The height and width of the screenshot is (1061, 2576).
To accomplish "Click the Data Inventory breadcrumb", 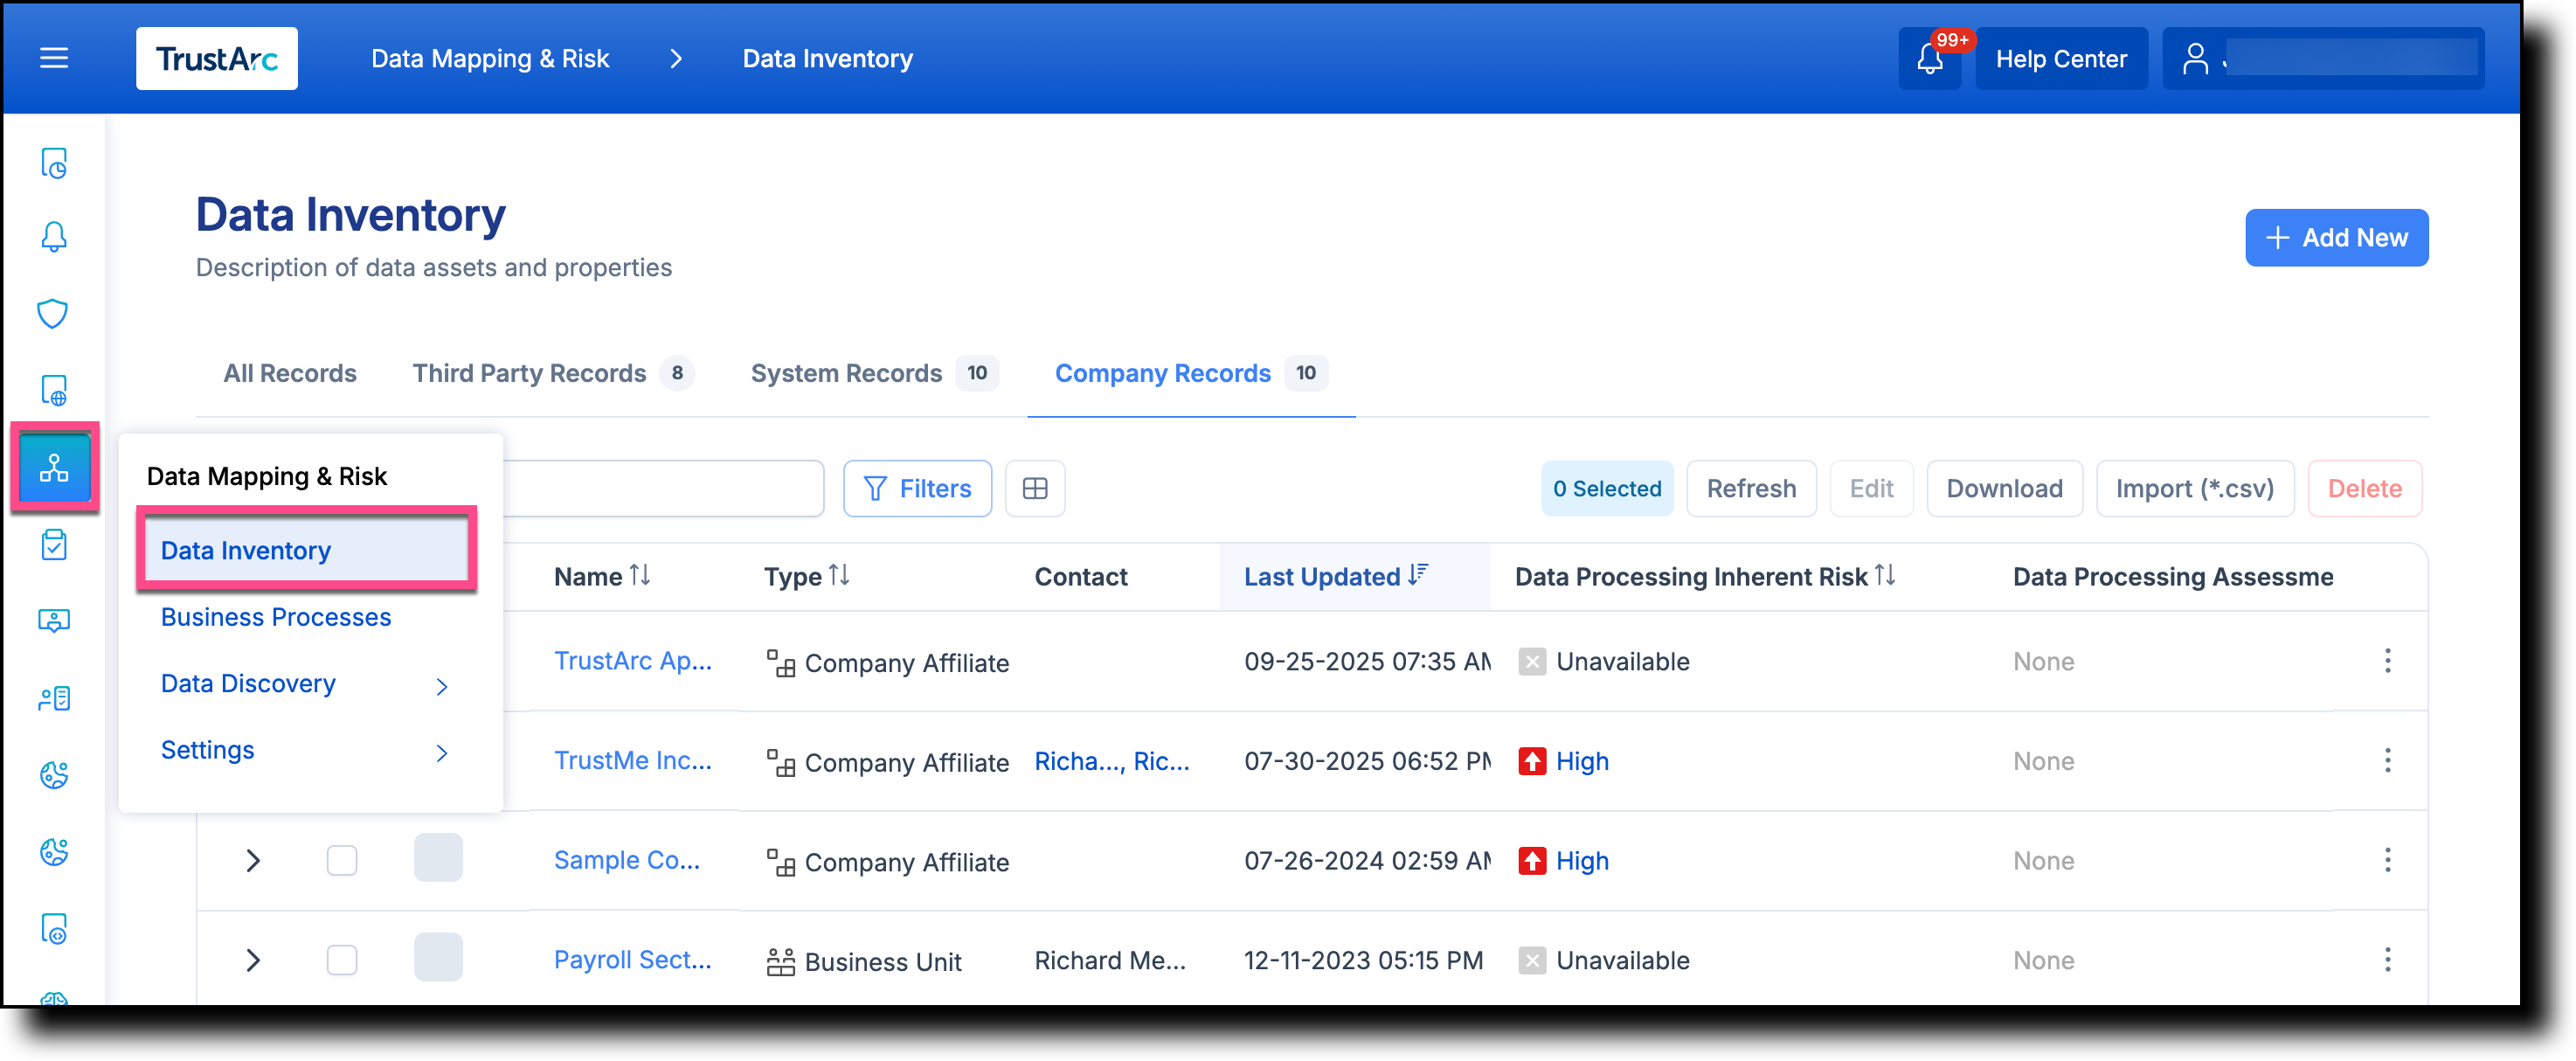I will pyautogui.click(x=827, y=59).
